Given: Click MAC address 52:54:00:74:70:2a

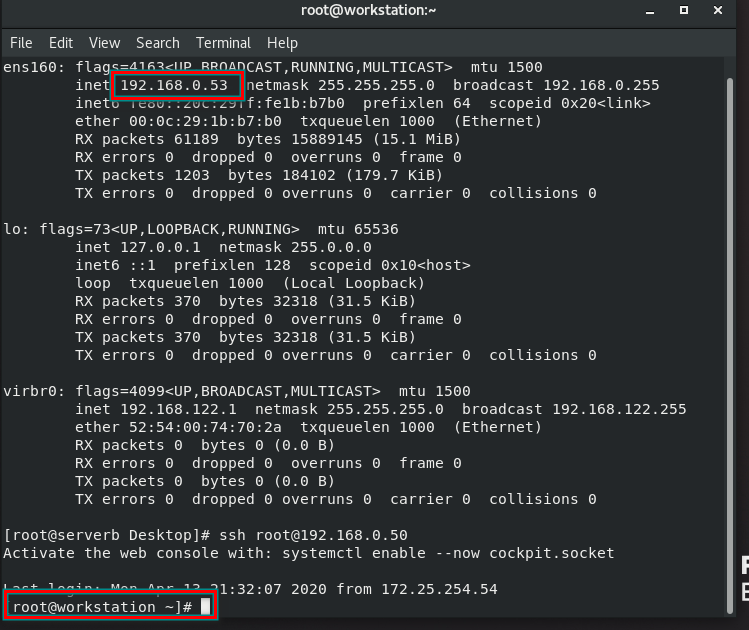Looking at the screenshot, I should click(205, 427).
